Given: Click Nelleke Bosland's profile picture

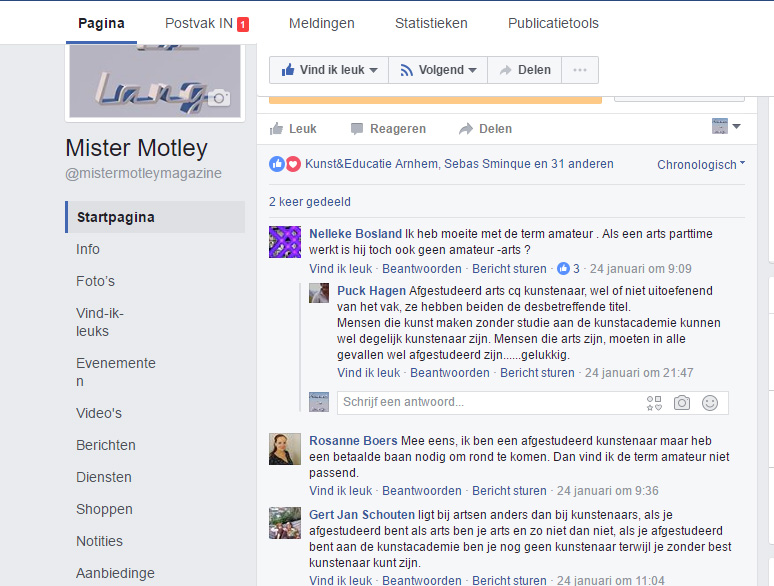Looking at the screenshot, I should (x=285, y=242).
